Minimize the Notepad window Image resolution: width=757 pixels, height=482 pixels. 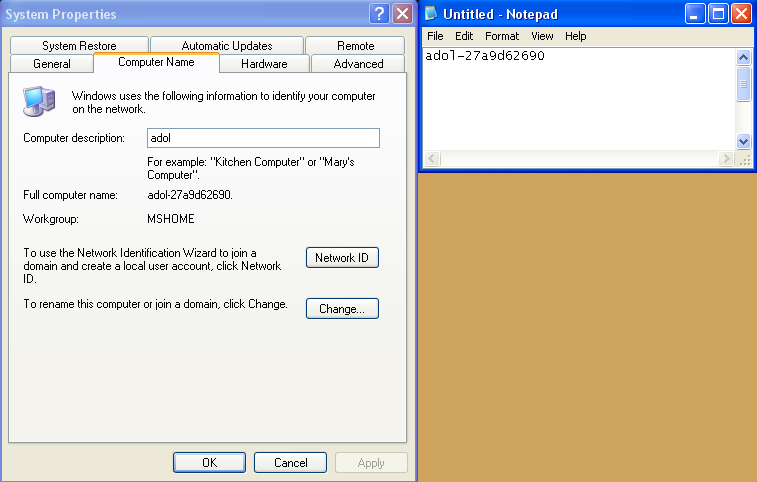point(695,14)
